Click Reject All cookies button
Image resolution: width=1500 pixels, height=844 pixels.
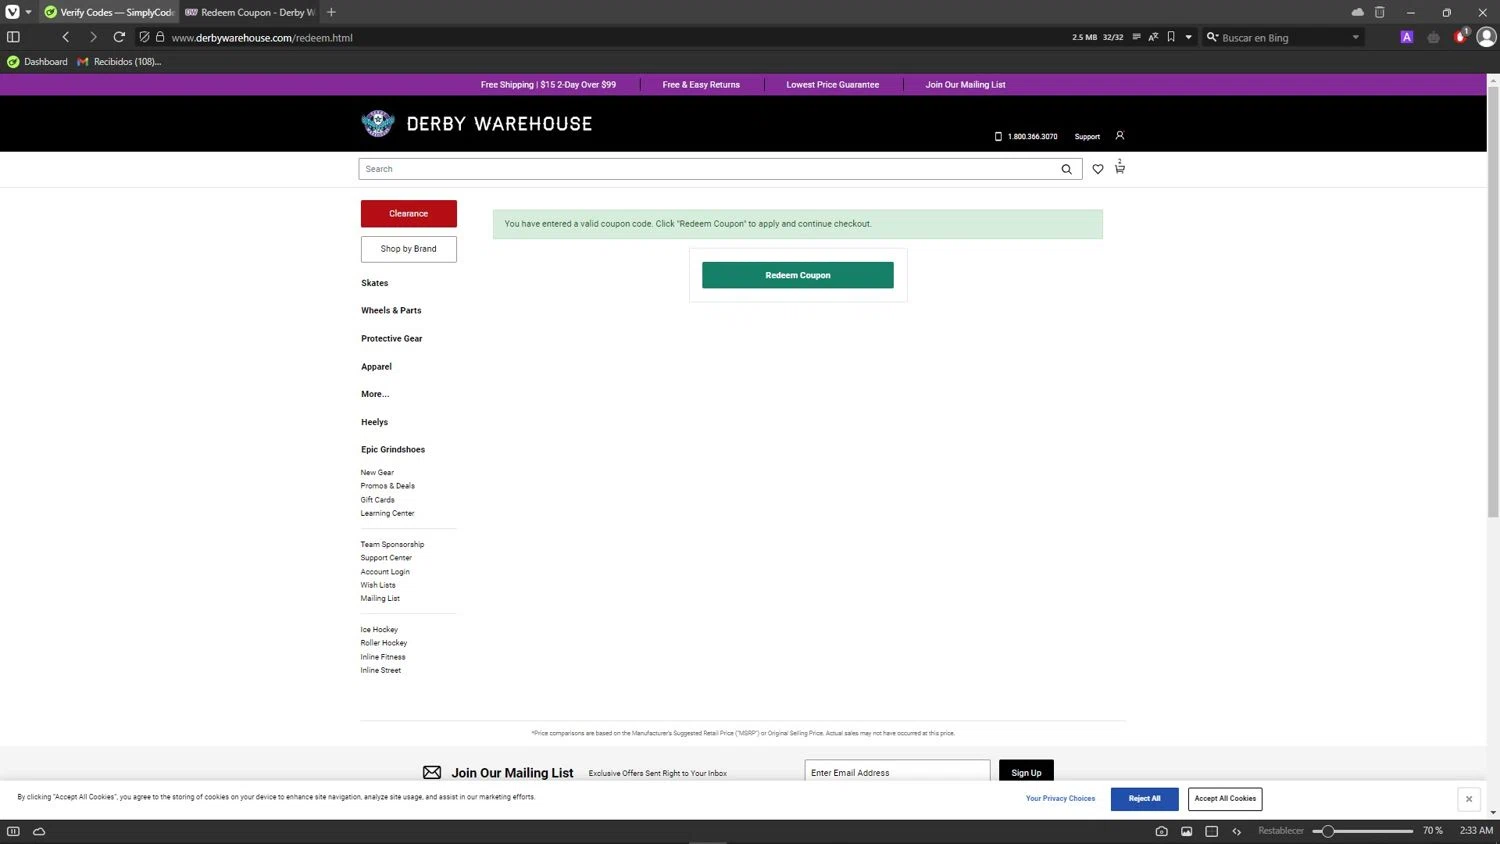1144,798
